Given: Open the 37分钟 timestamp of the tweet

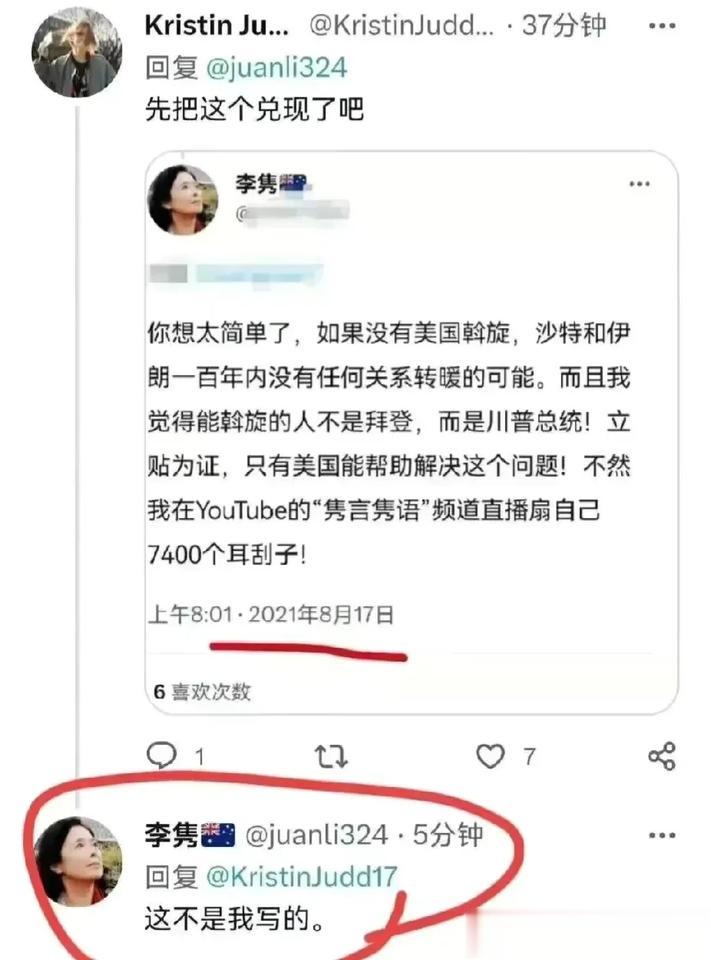Looking at the screenshot, I should [563, 26].
